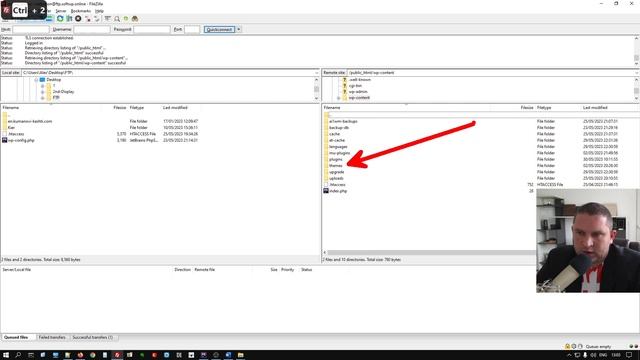
Task: Open Windows Start menu
Action: pyautogui.click(x=6, y=355)
